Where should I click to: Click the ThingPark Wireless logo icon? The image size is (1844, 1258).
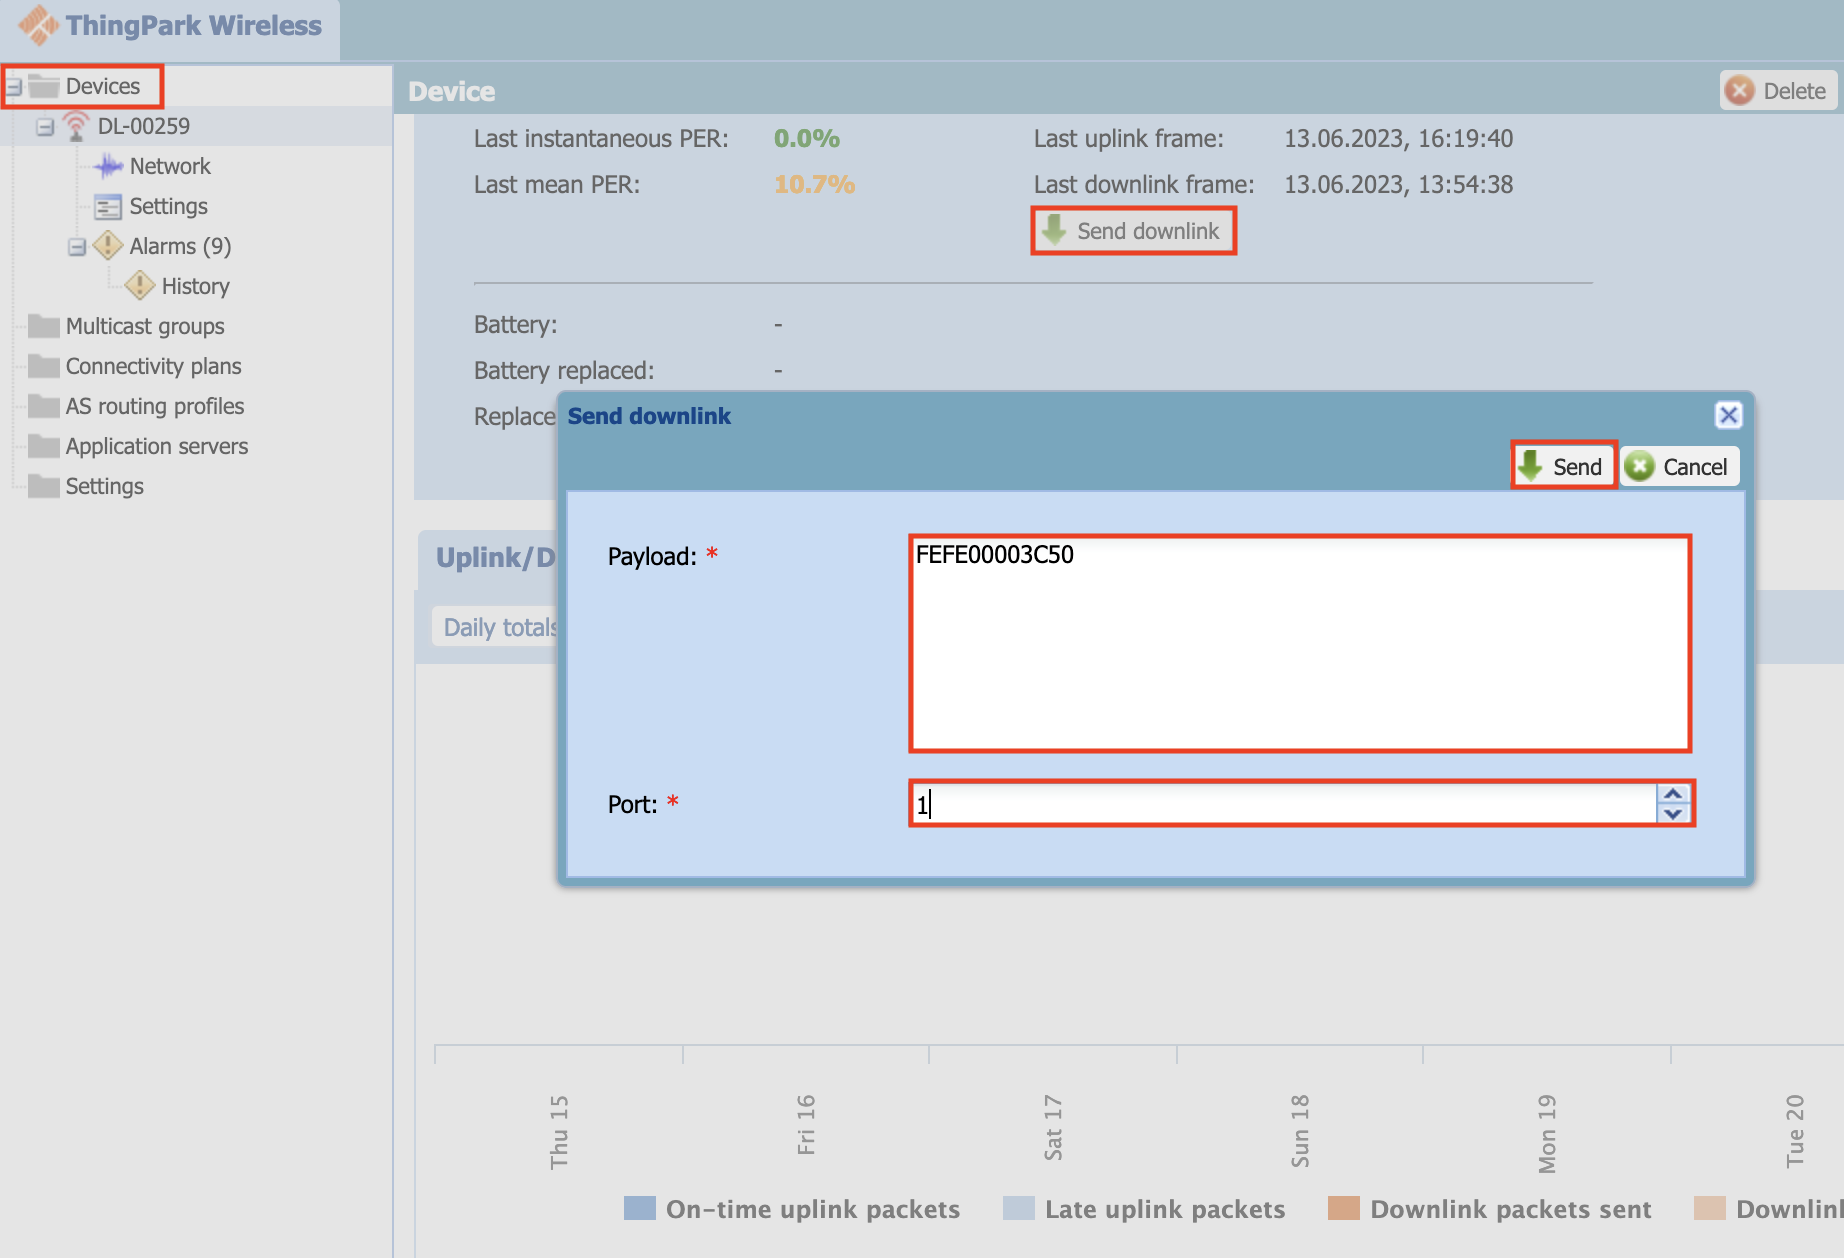point(38,25)
